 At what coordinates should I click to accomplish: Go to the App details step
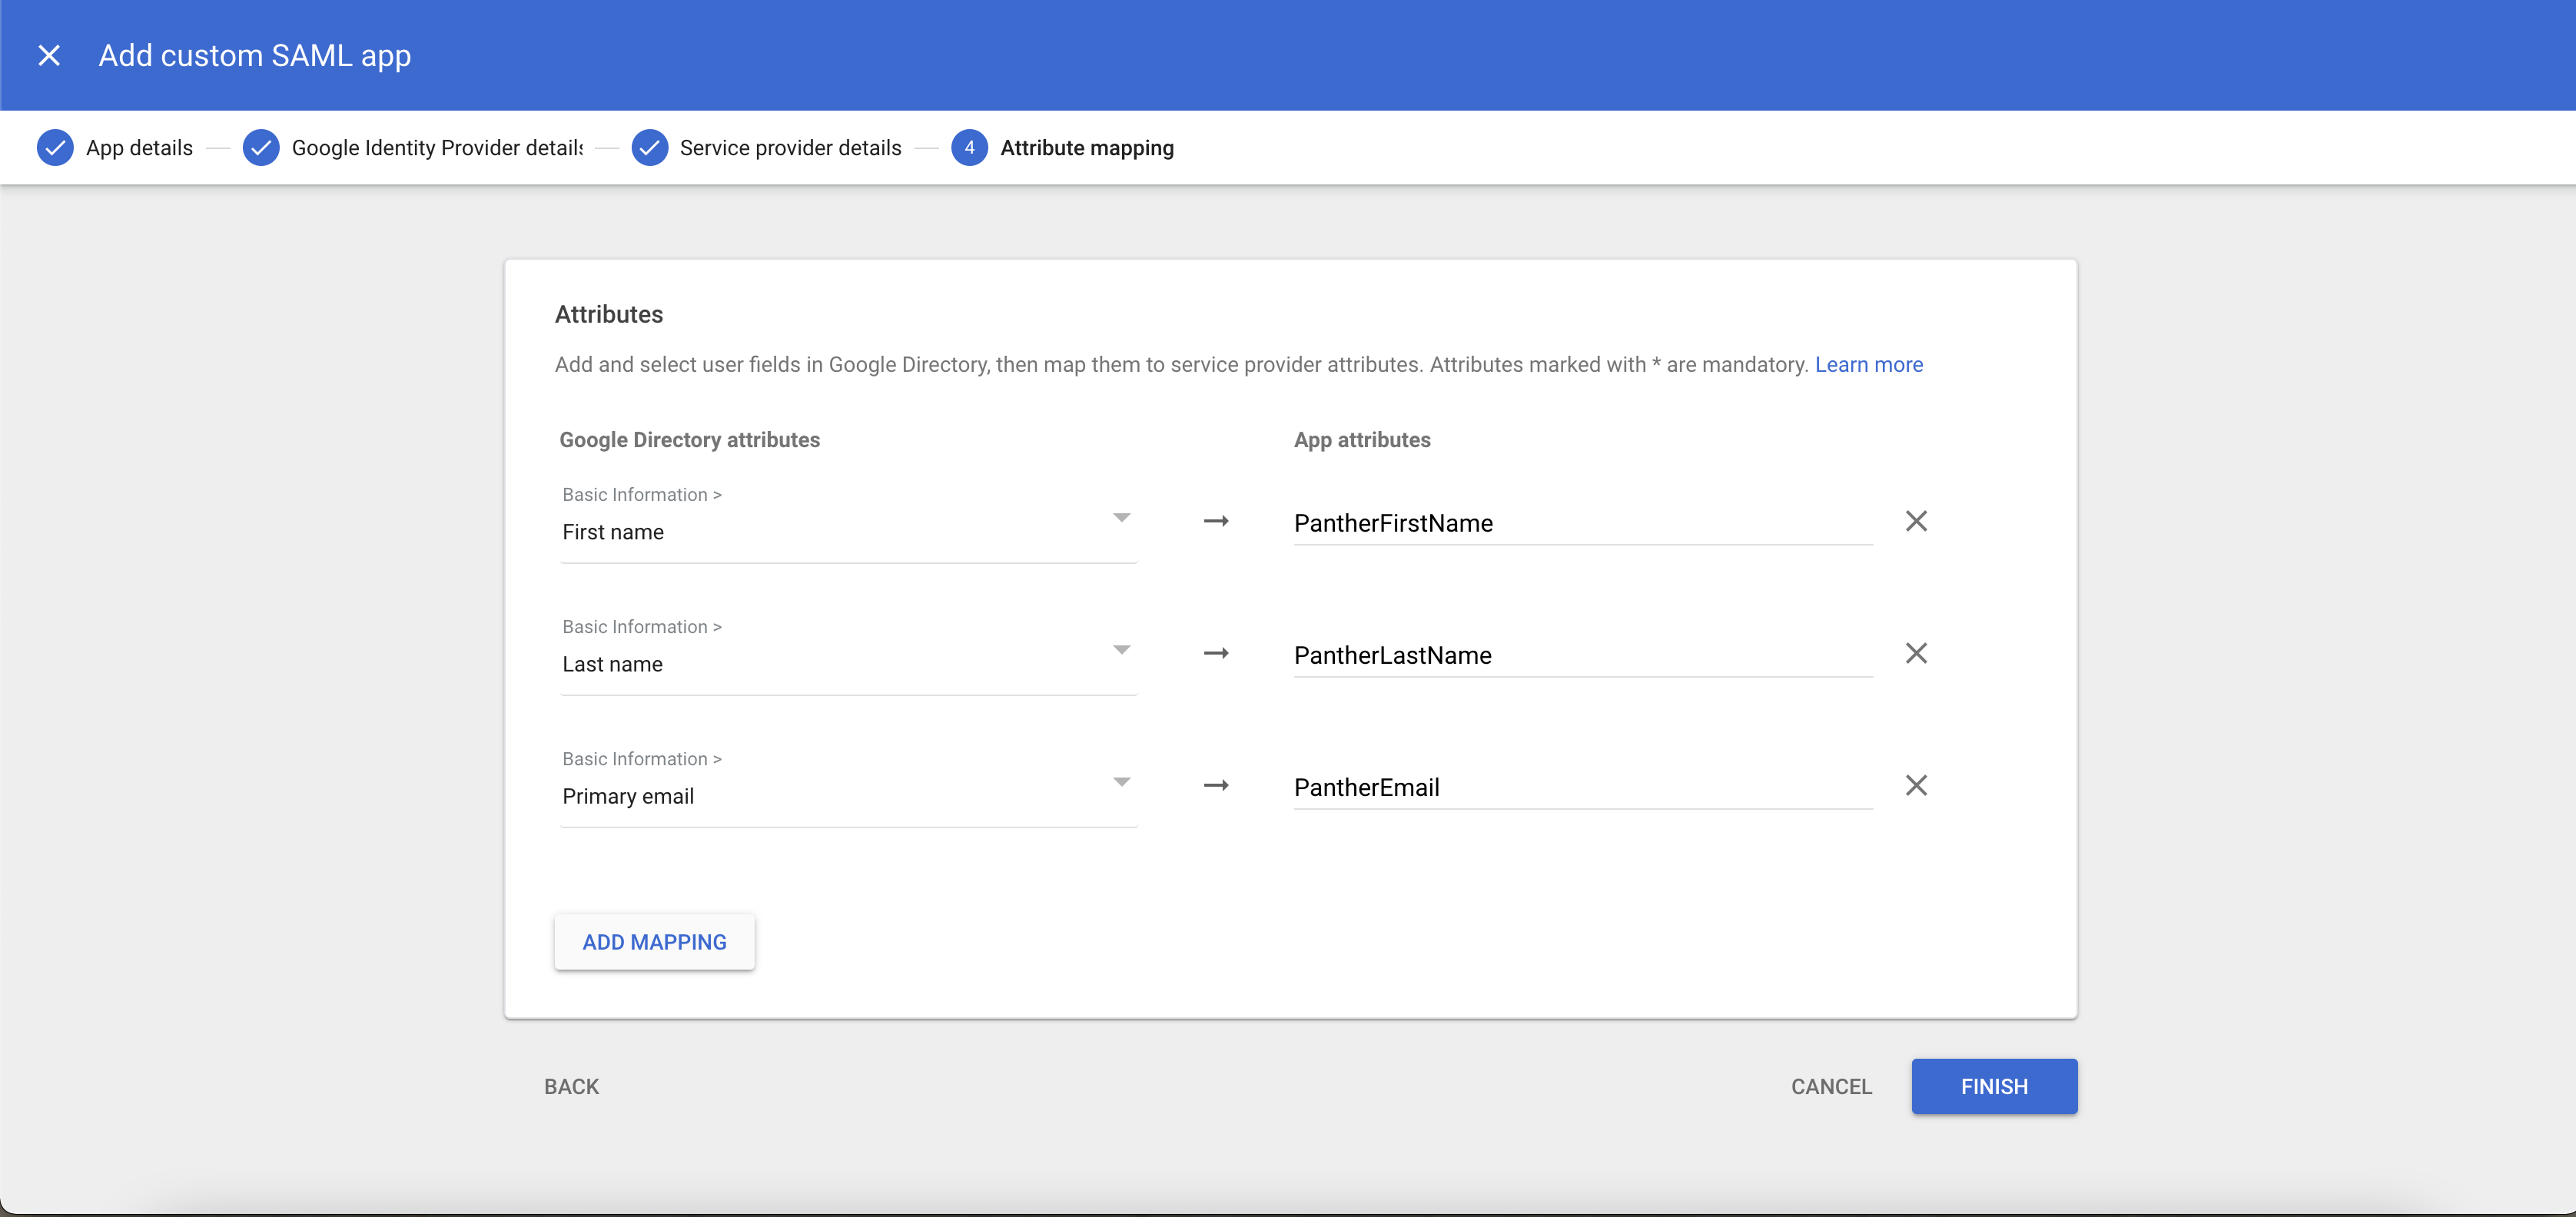pyautogui.click(x=139, y=148)
